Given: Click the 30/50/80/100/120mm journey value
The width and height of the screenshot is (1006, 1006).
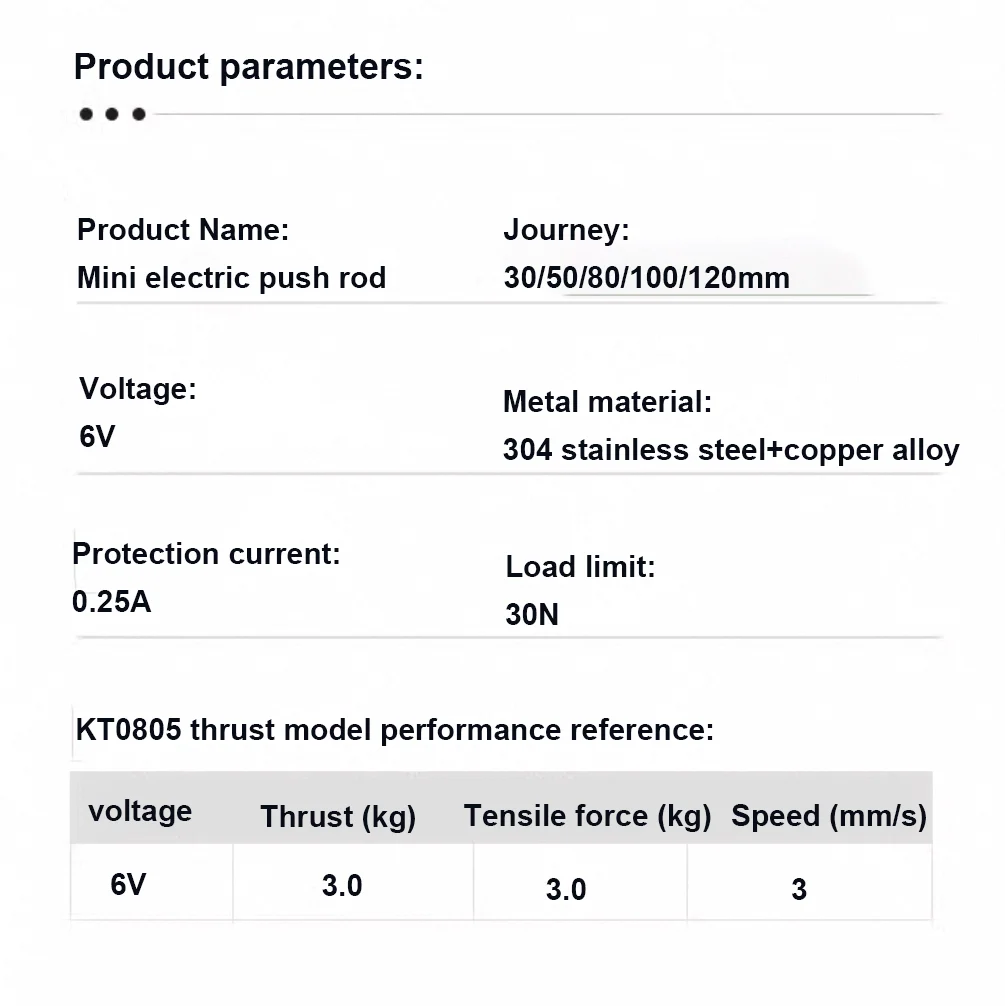Looking at the screenshot, I should pos(647,278).
